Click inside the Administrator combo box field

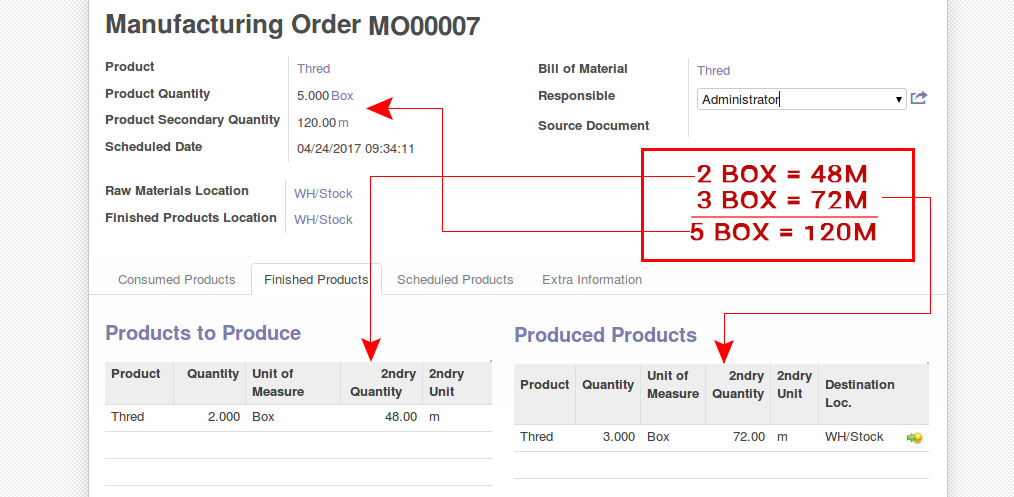tap(801, 100)
